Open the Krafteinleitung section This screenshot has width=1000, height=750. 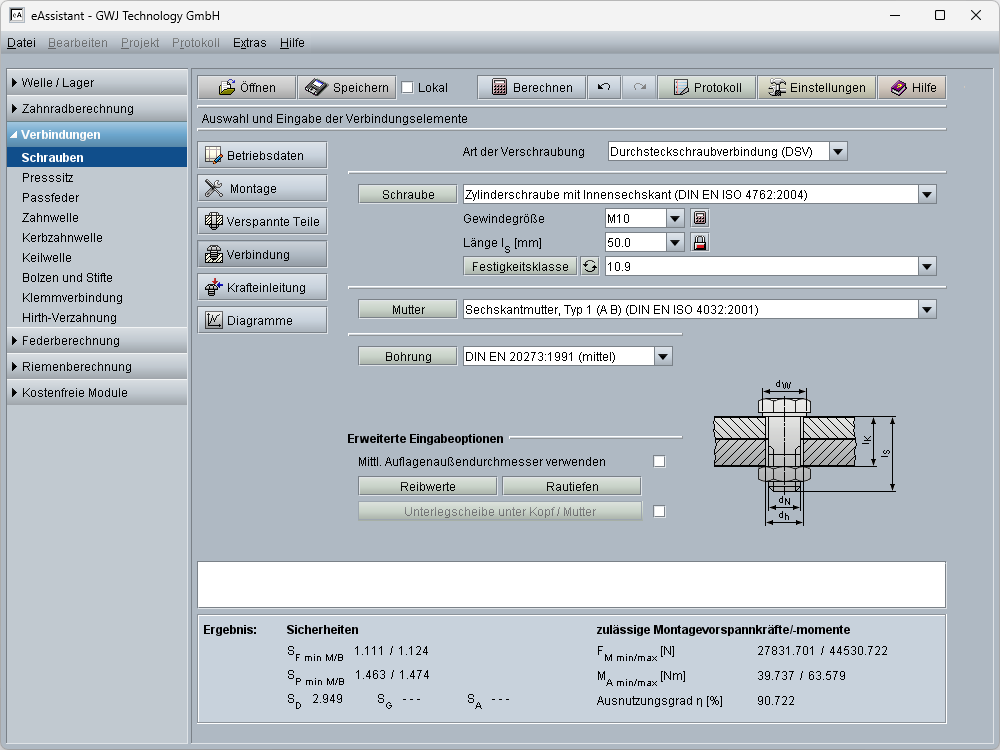262,287
